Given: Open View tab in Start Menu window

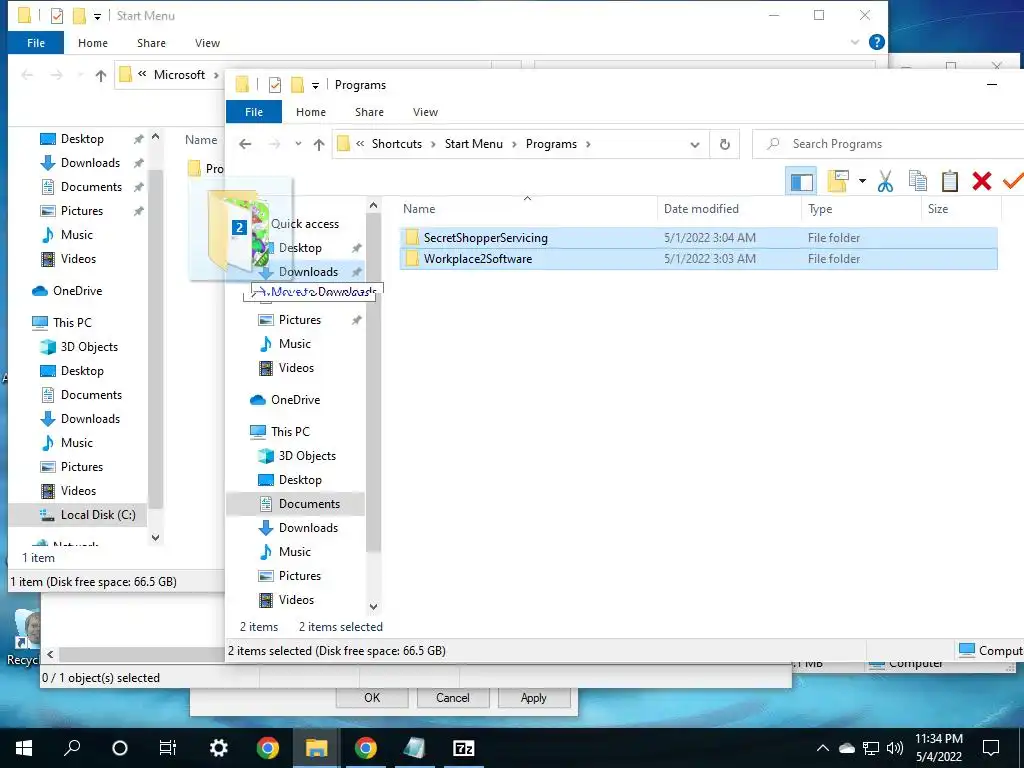Looking at the screenshot, I should coord(207,43).
